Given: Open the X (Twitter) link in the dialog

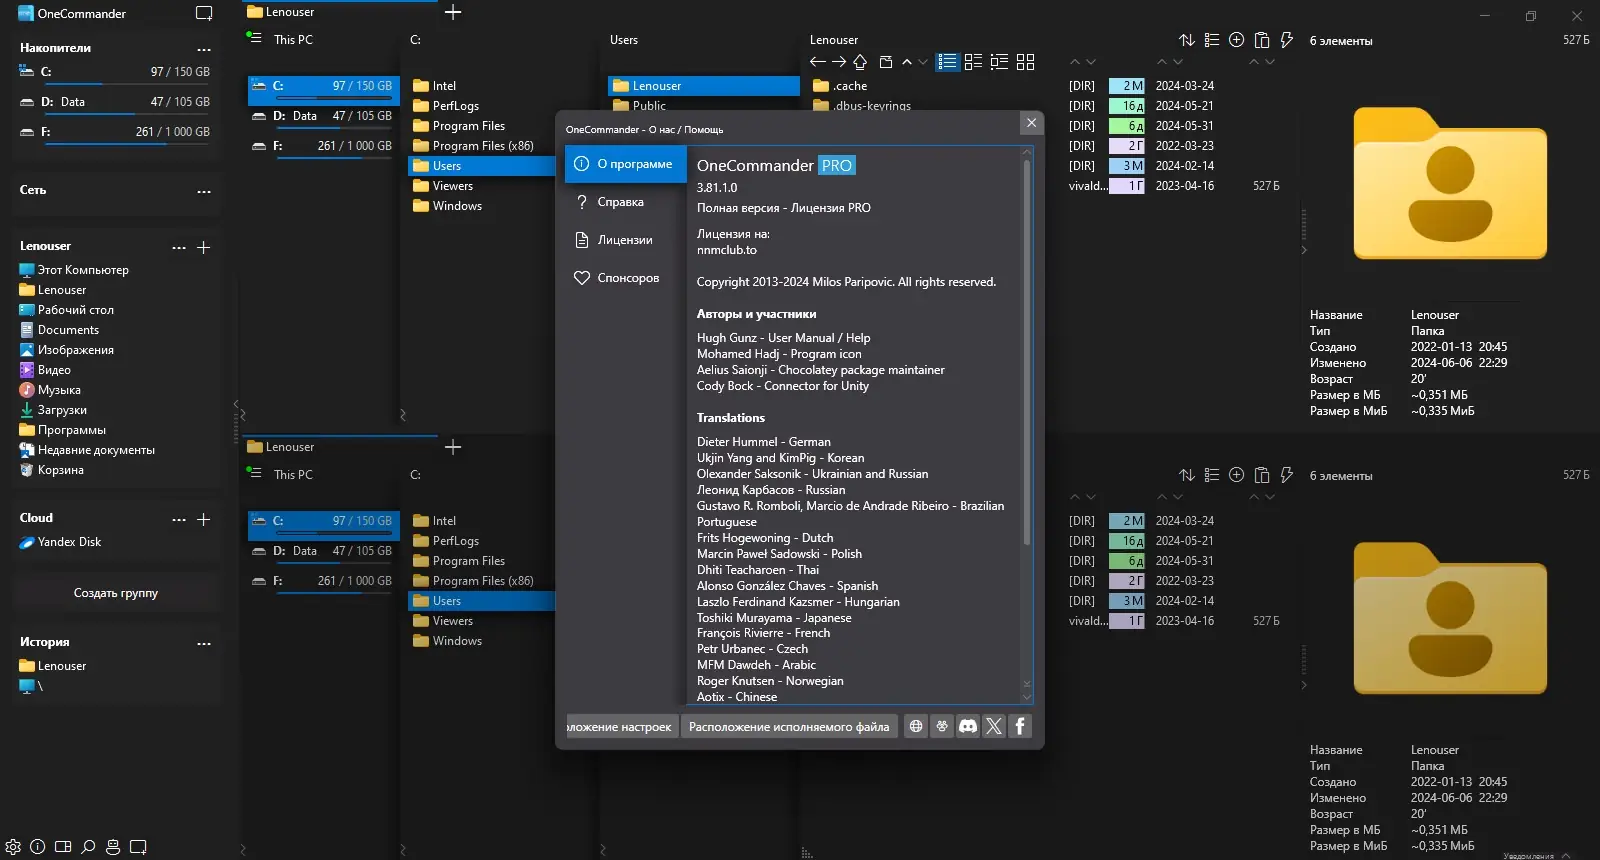Looking at the screenshot, I should click(994, 726).
